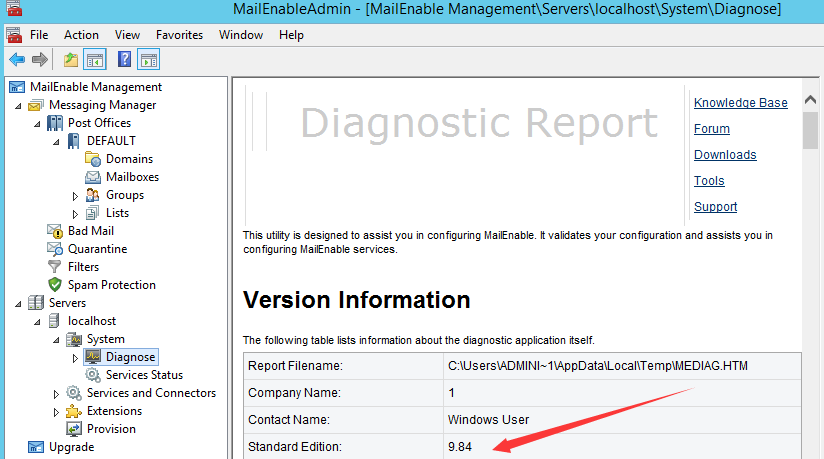Click the Up One Level folder icon

pyautogui.click(x=71, y=59)
